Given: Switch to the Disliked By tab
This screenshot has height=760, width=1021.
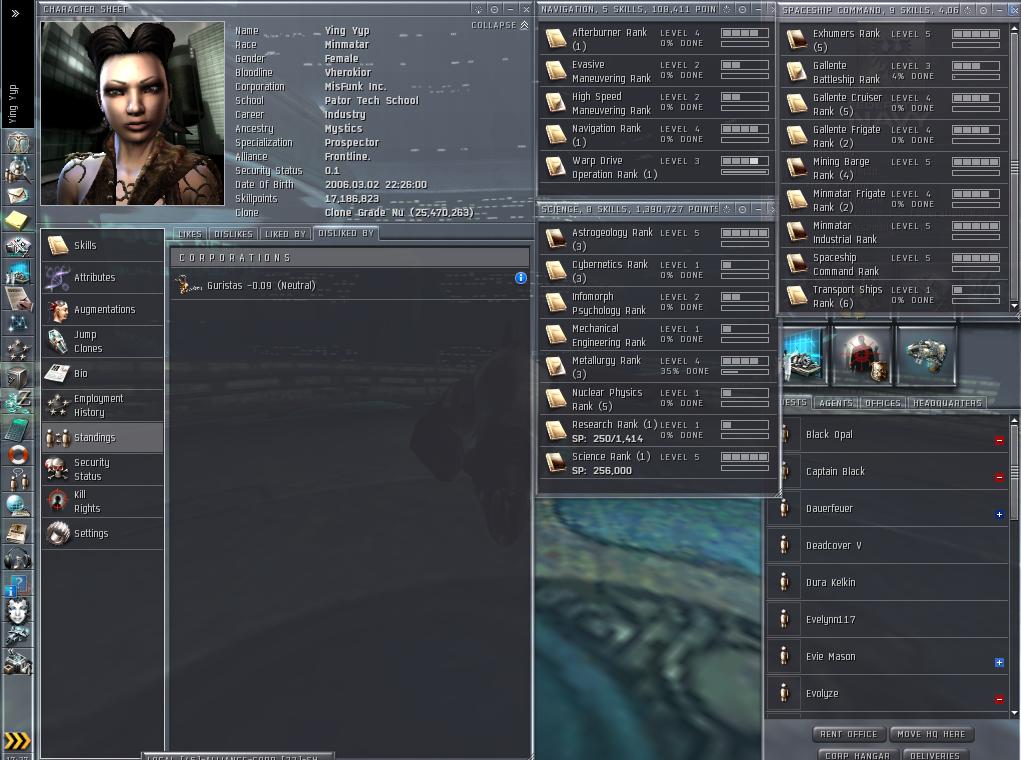Looking at the screenshot, I should pyautogui.click(x=346, y=233).
